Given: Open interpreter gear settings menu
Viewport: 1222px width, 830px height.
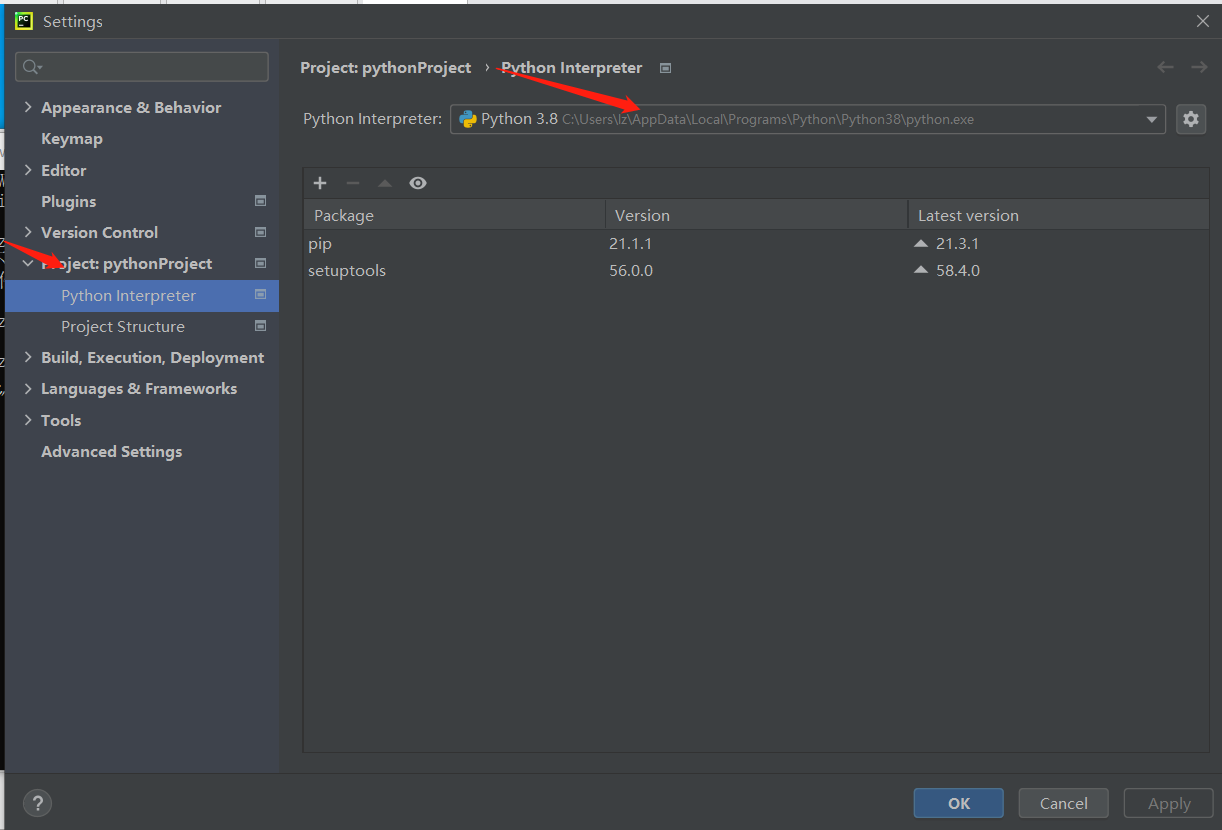Looking at the screenshot, I should click(x=1190, y=119).
